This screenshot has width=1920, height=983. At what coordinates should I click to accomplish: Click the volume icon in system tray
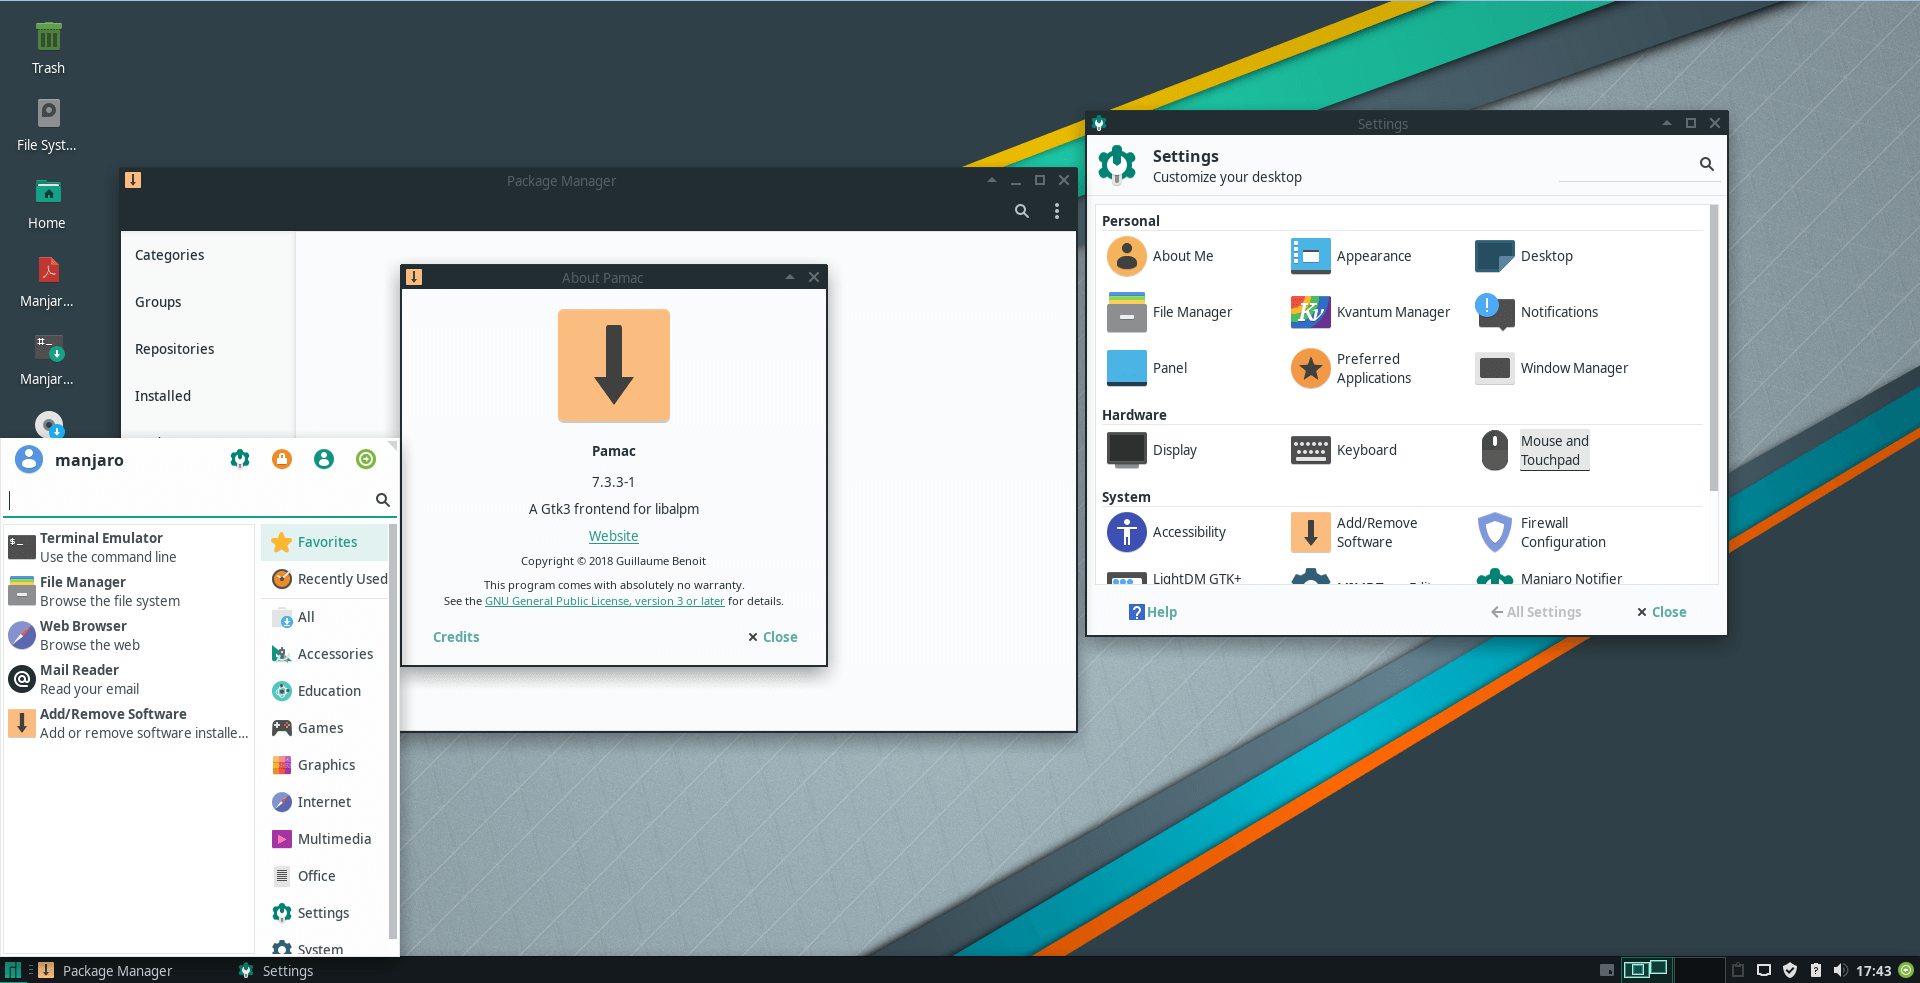click(x=1840, y=970)
